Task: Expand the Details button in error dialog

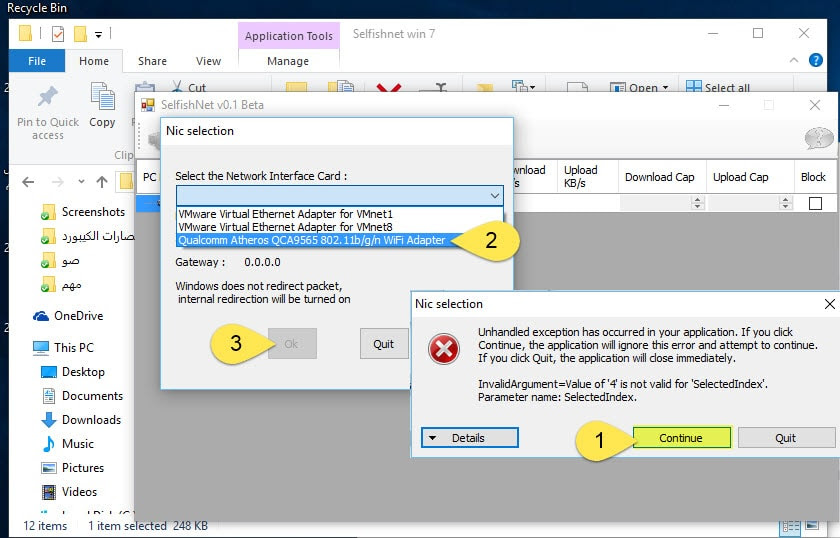Action: [470, 438]
